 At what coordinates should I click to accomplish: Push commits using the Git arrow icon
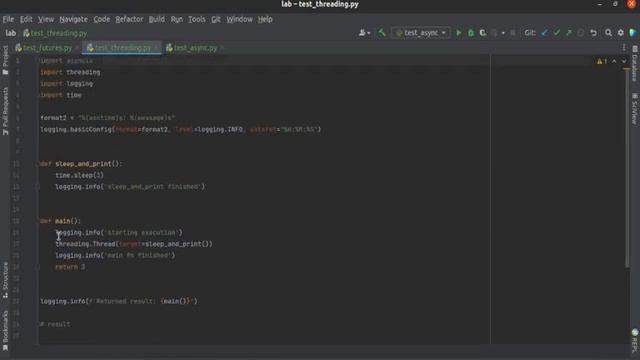[569, 33]
